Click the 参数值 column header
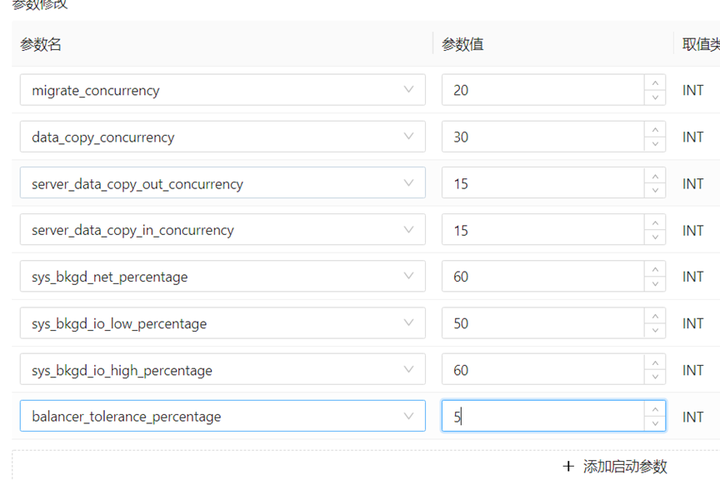This screenshot has width=720, height=480. coord(464,44)
